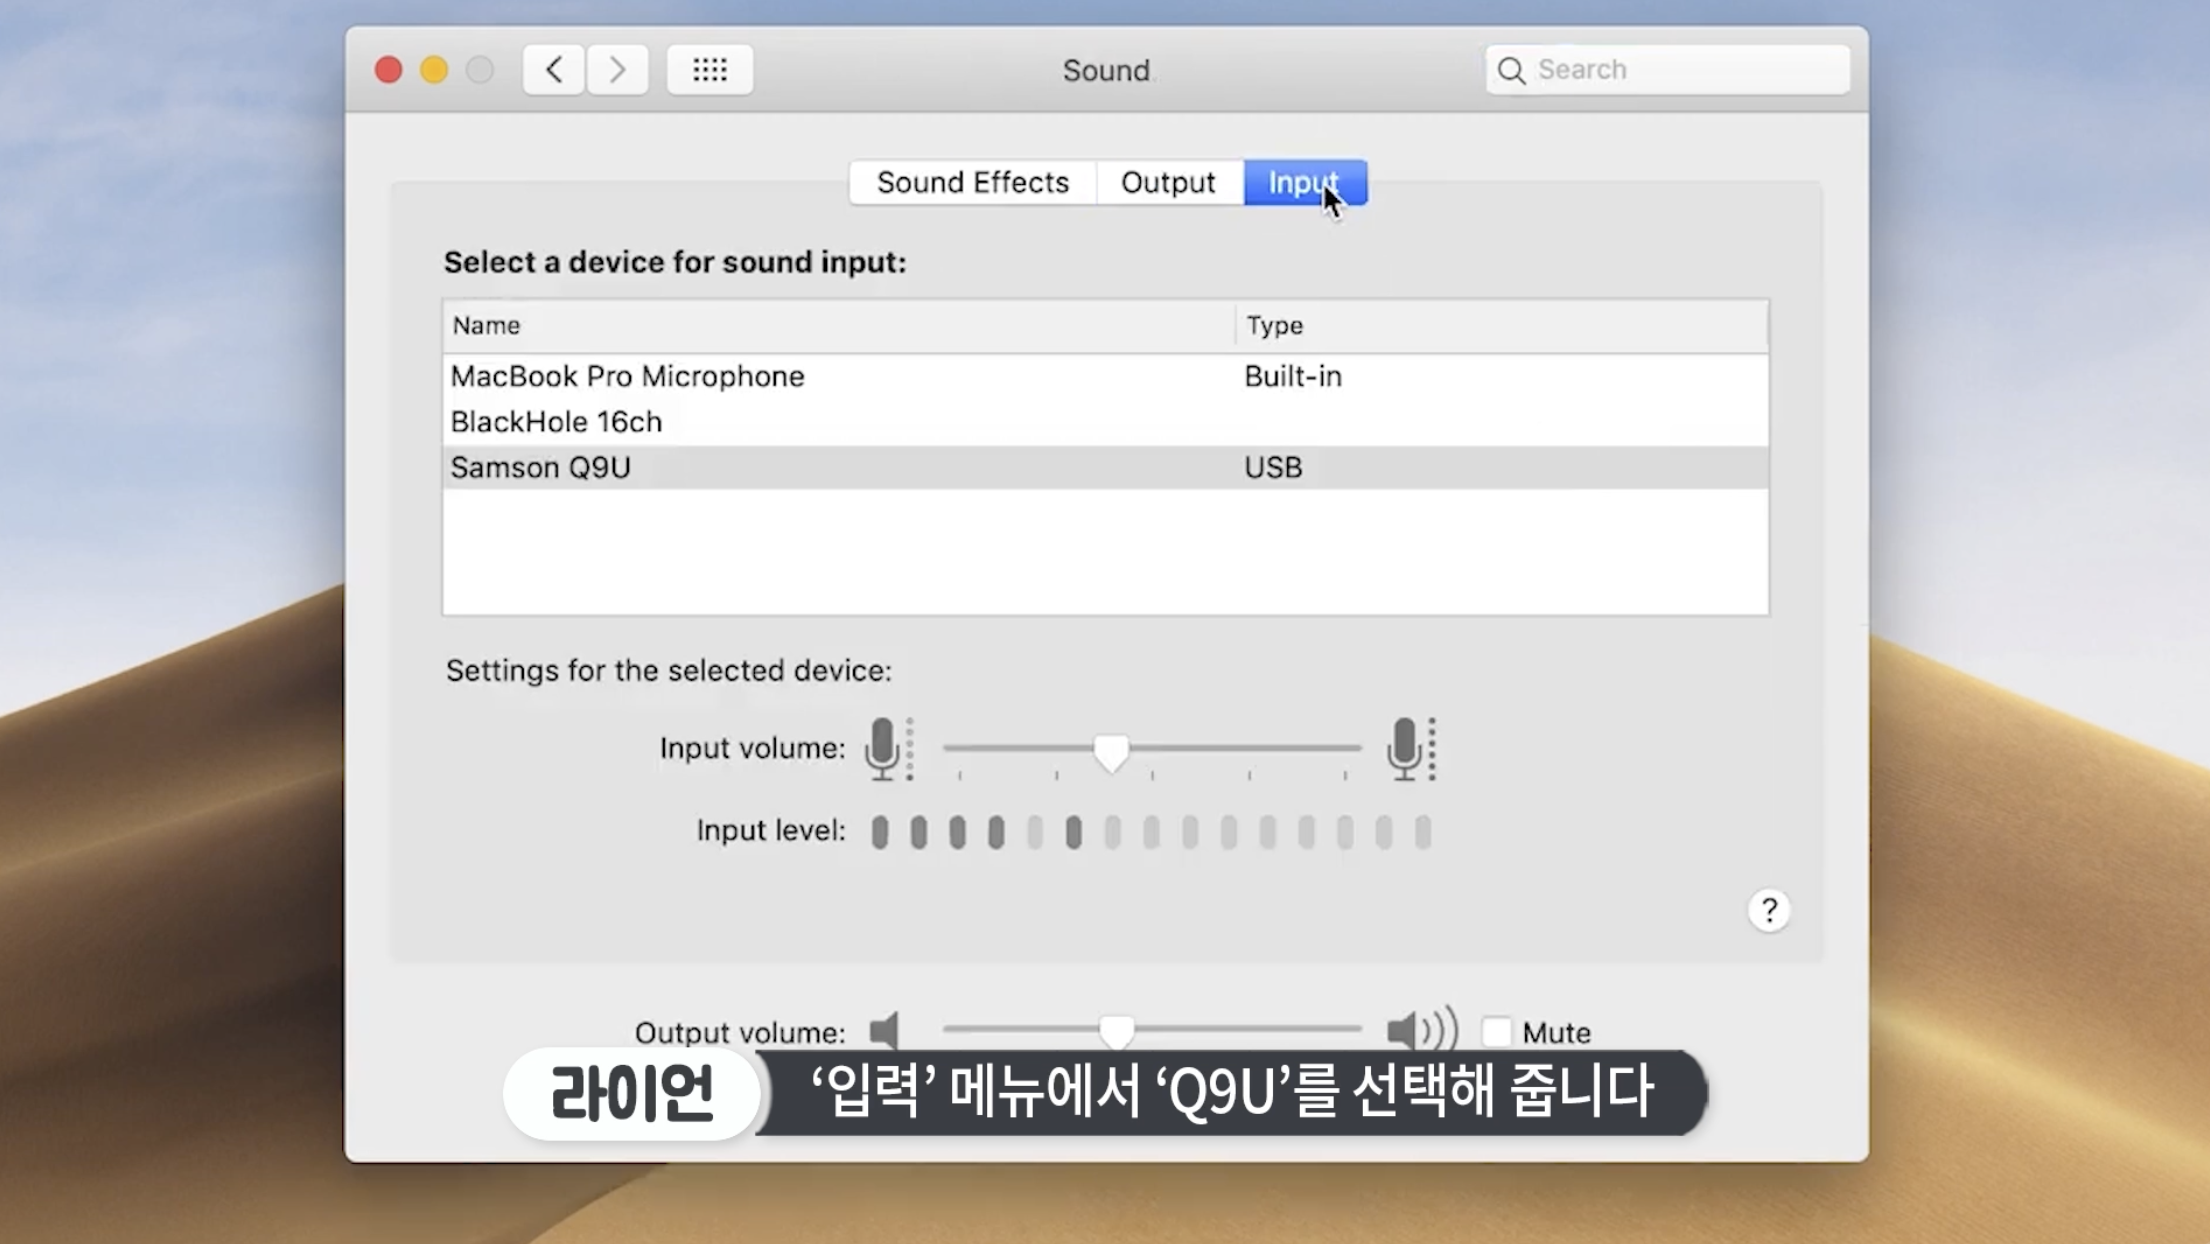Select MacBook Pro Microphone input device
This screenshot has height=1244, width=2210.
coord(627,376)
